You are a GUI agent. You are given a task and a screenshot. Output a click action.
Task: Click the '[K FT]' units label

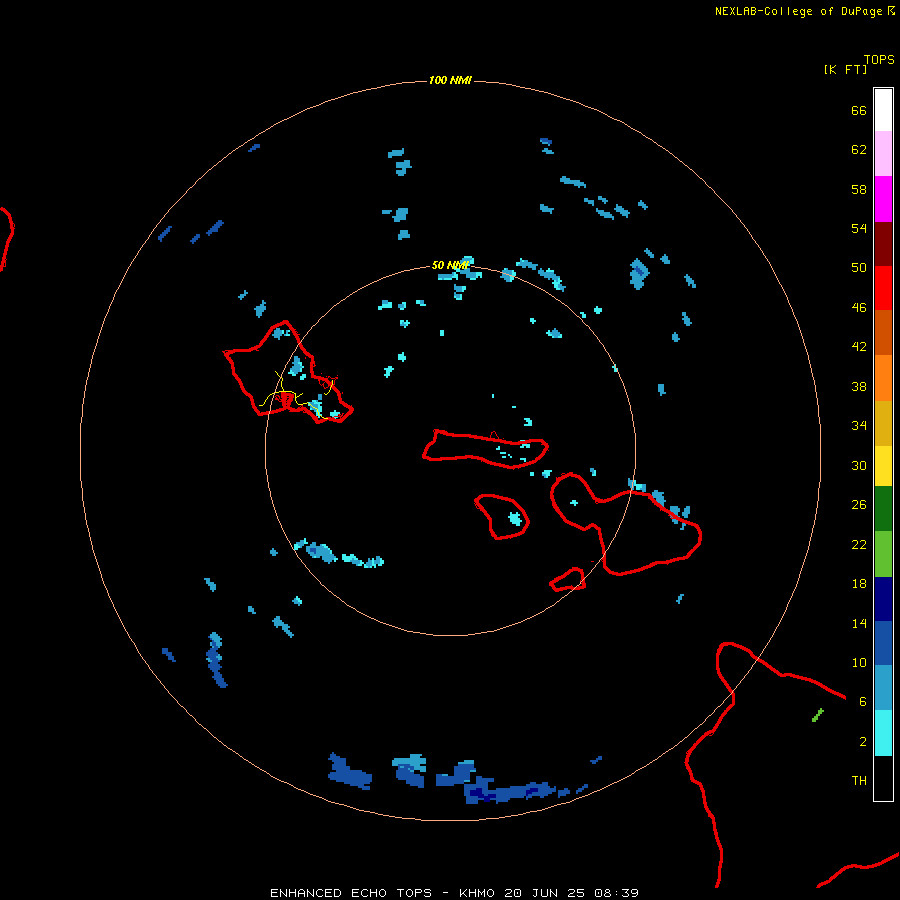coord(845,69)
